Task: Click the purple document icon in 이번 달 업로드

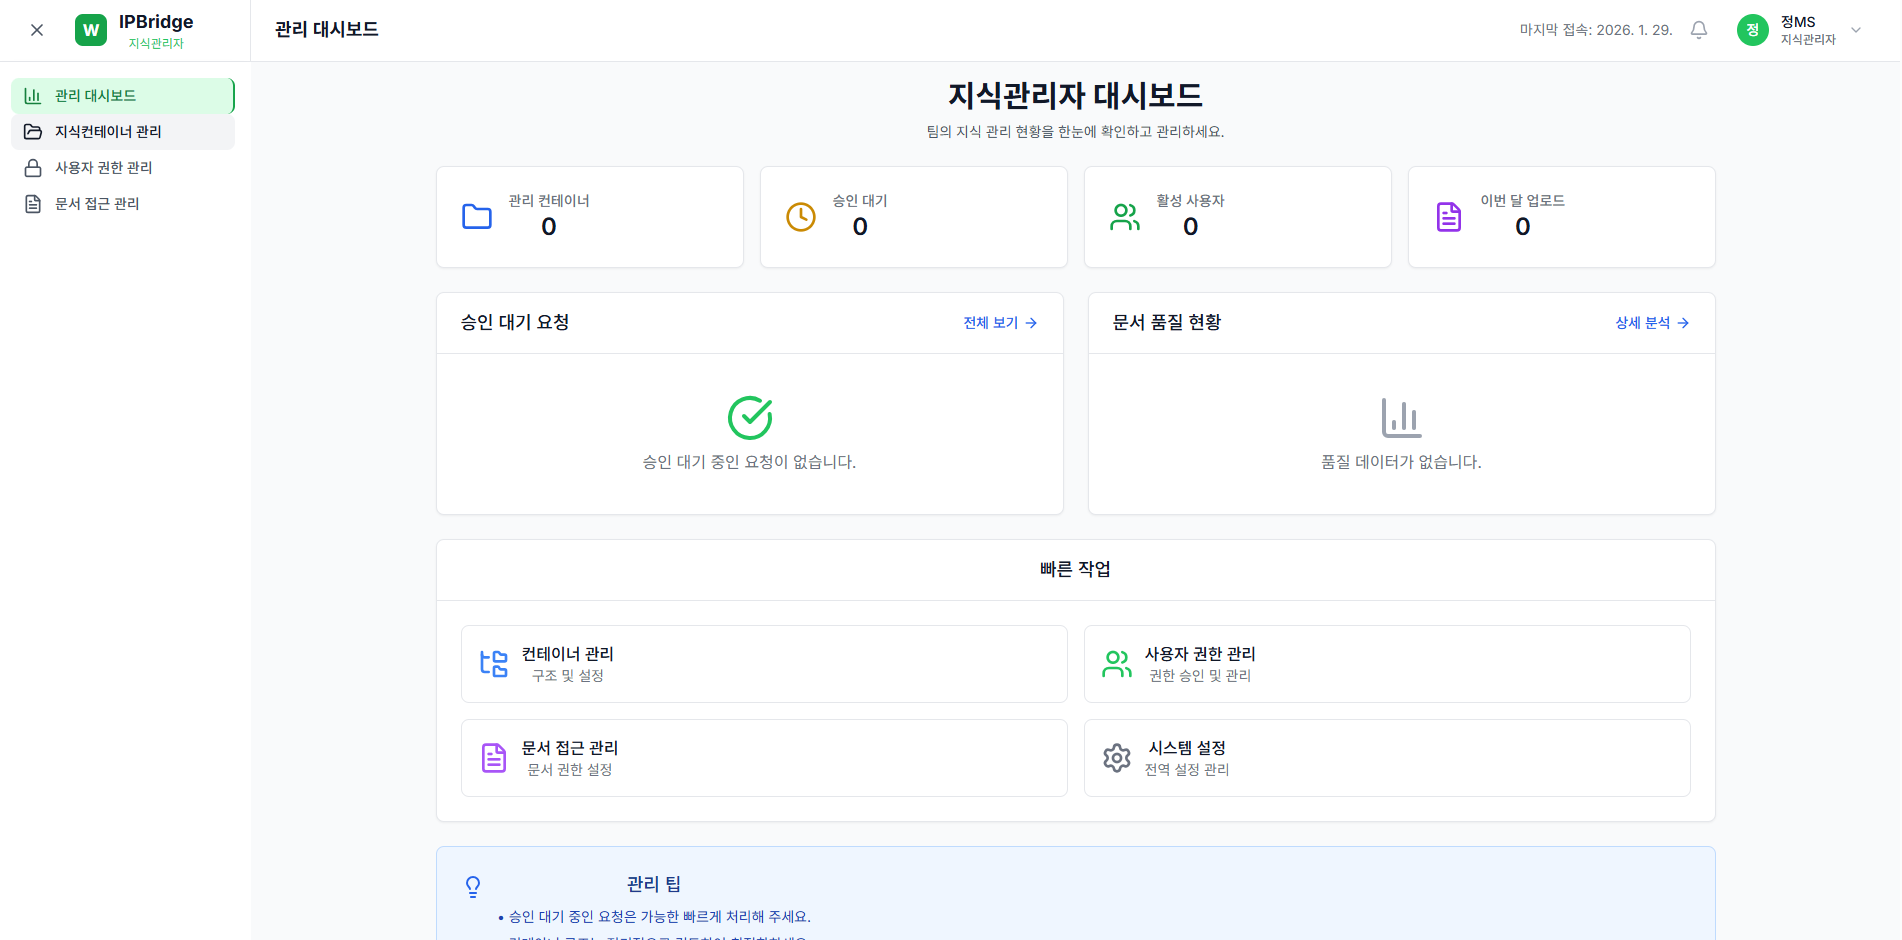Action: pos(1448,217)
